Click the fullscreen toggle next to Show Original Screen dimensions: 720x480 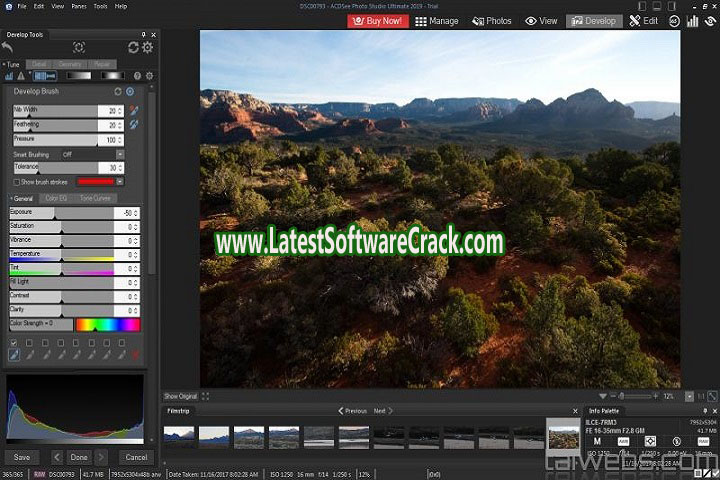[x=205, y=396]
